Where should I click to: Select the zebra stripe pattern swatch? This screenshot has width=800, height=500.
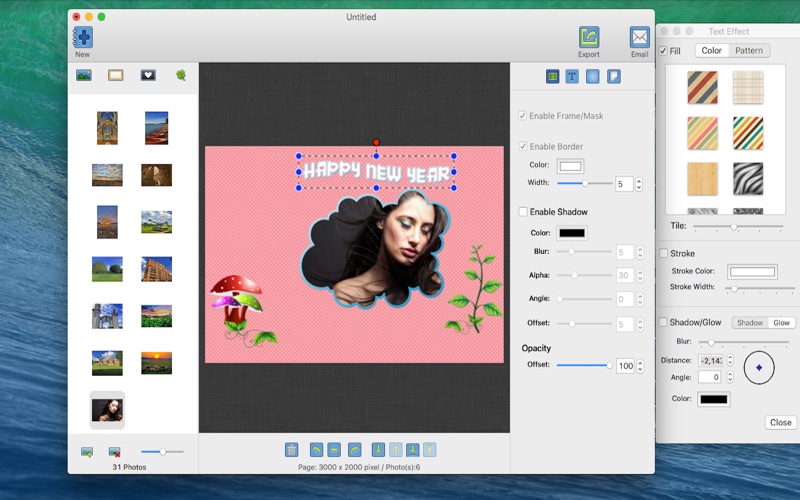coord(748,179)
